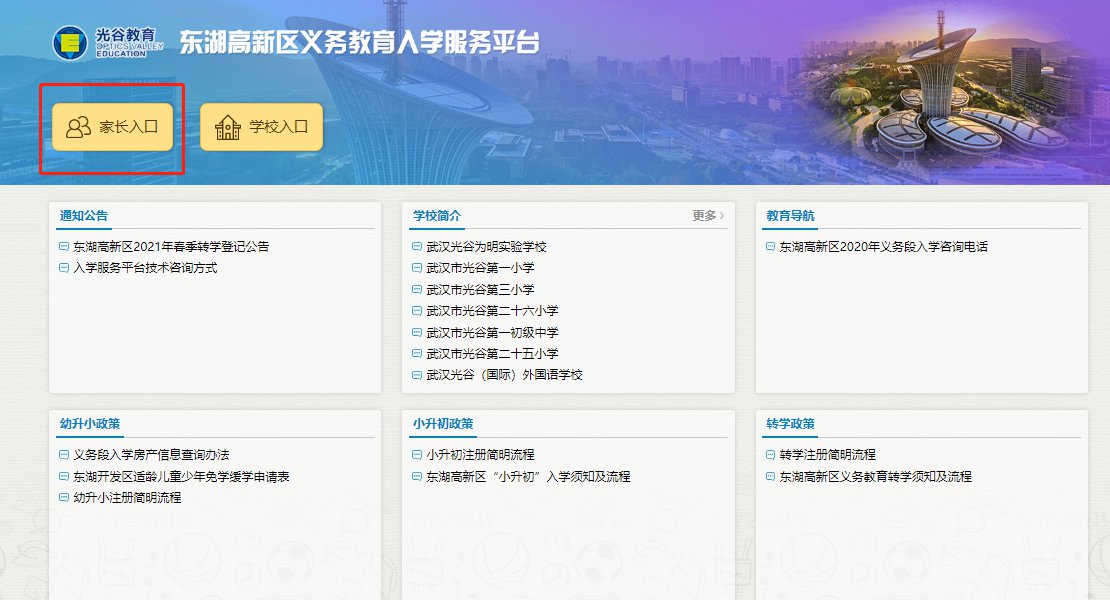Image resolution: width=1110 pixels, height=600 pixels.
Task: Click bullet icon beside 转学注册简明流程
Action: coord(770,454)
